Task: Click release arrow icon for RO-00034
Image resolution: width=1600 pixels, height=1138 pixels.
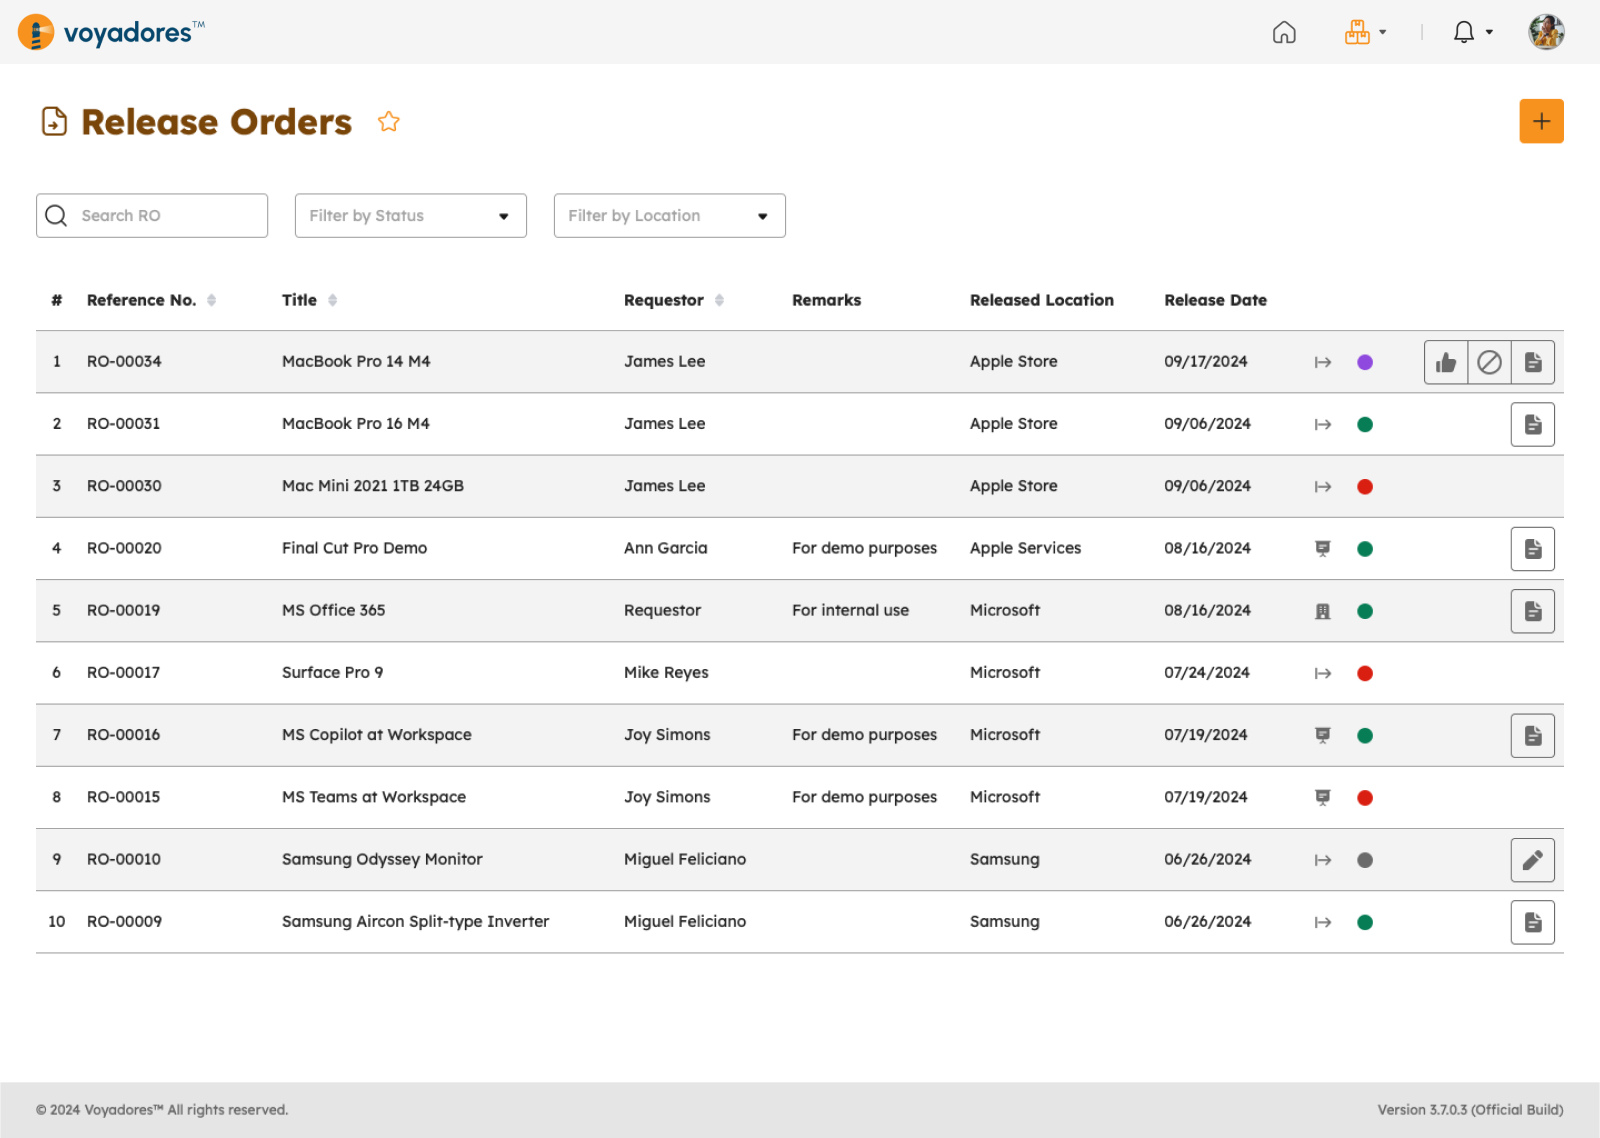Action: (1323, 362)
